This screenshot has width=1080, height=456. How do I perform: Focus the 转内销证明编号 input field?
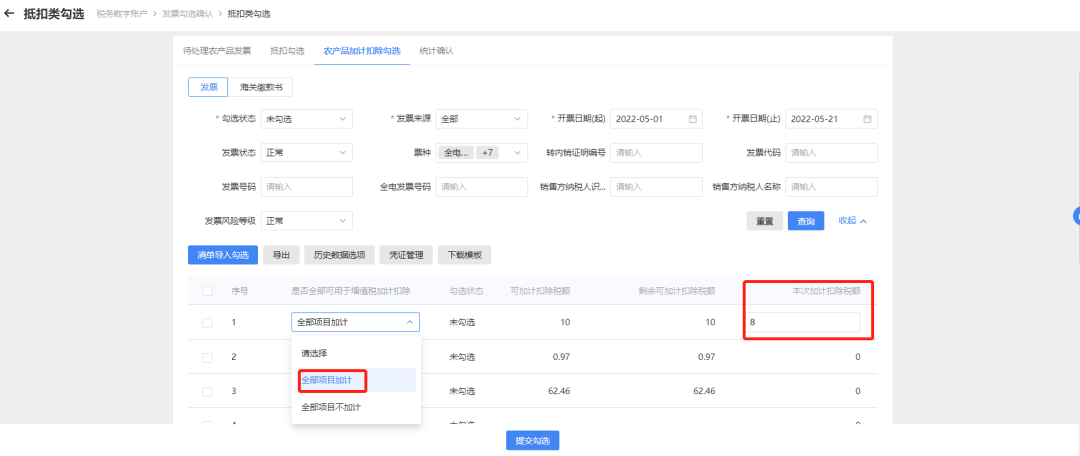coord(656,152)
